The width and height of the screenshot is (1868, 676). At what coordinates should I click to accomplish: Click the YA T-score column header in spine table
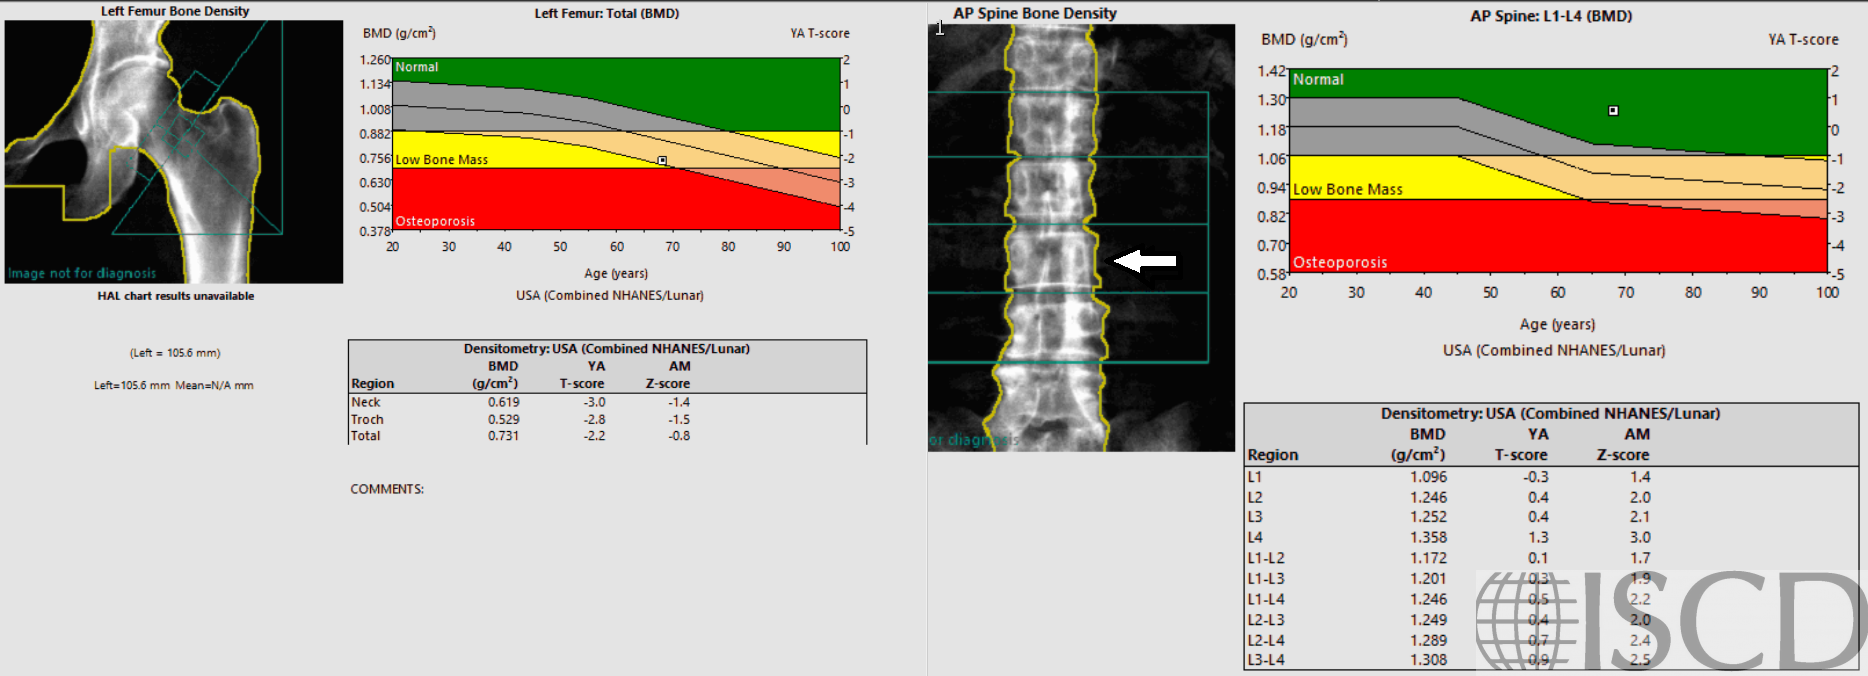tap(1522, 444)
